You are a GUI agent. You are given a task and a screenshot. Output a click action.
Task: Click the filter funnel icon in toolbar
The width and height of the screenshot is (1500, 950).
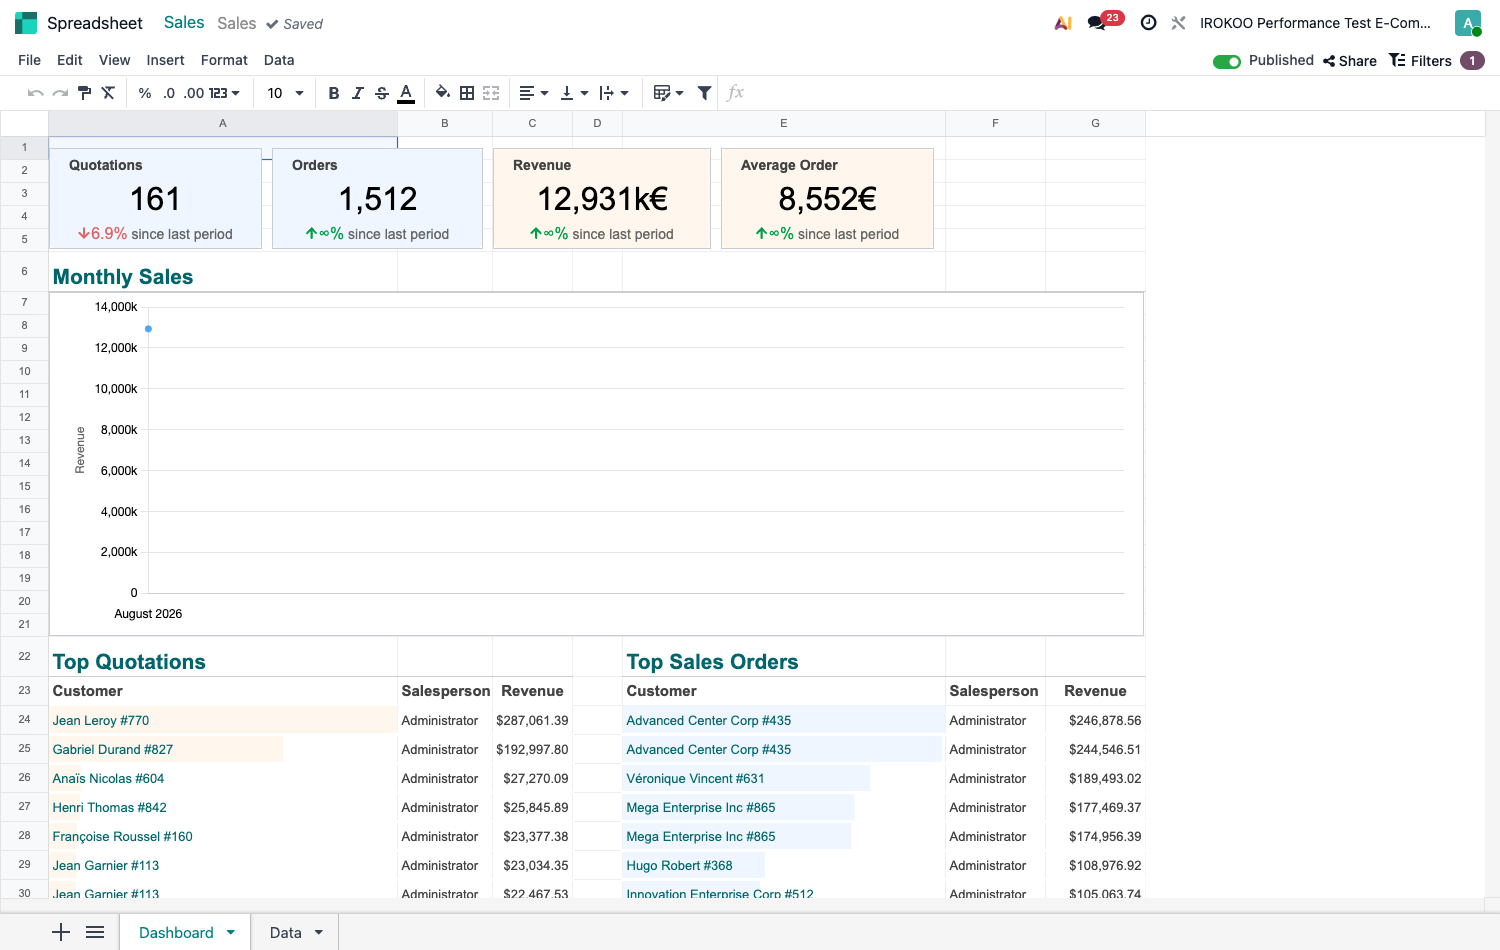tap(704, 93)
